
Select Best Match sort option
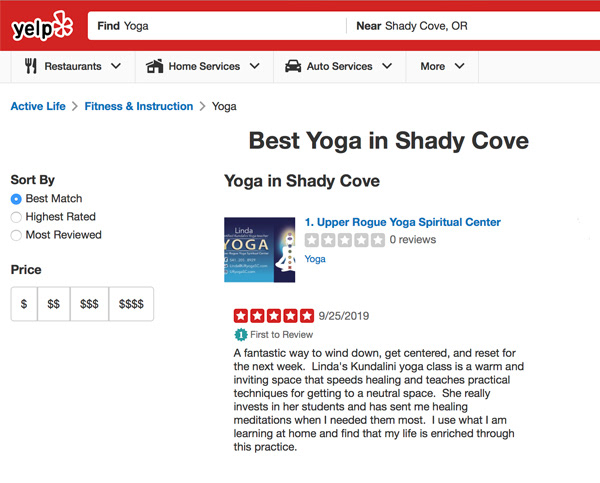[16, 199]
